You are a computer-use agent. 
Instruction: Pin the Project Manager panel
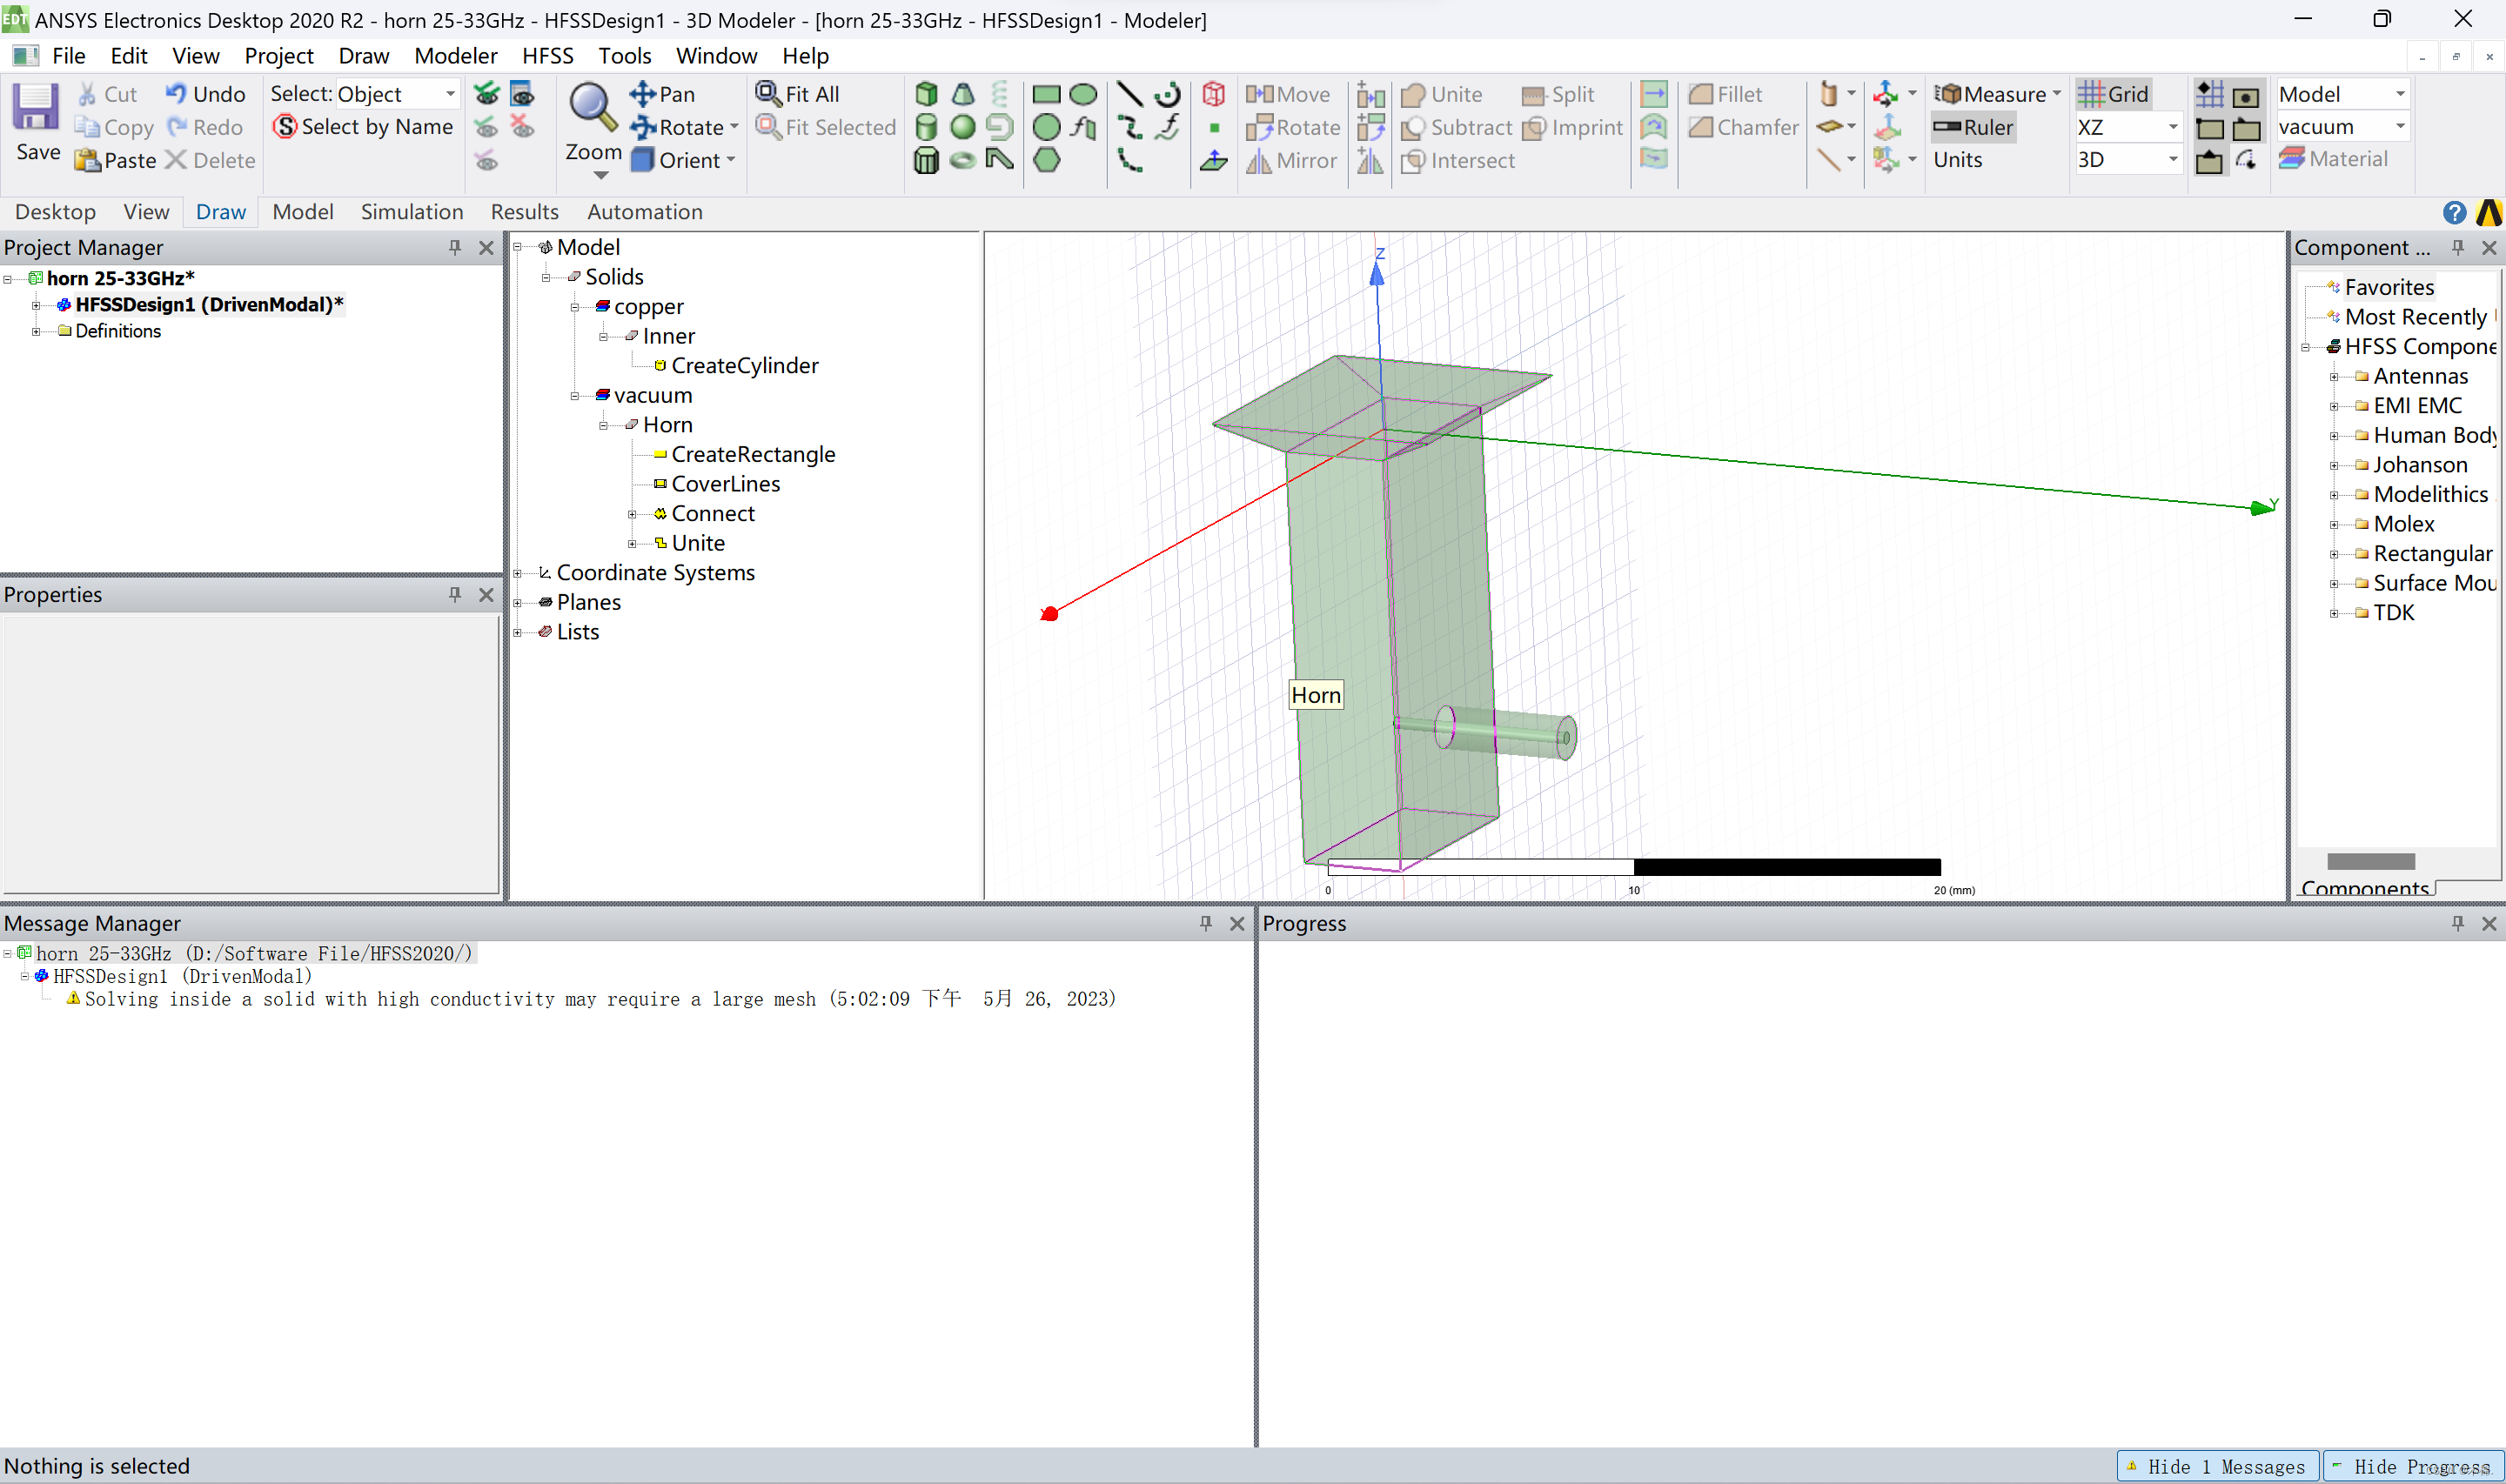pyautogui.click(x=455, y=247)
